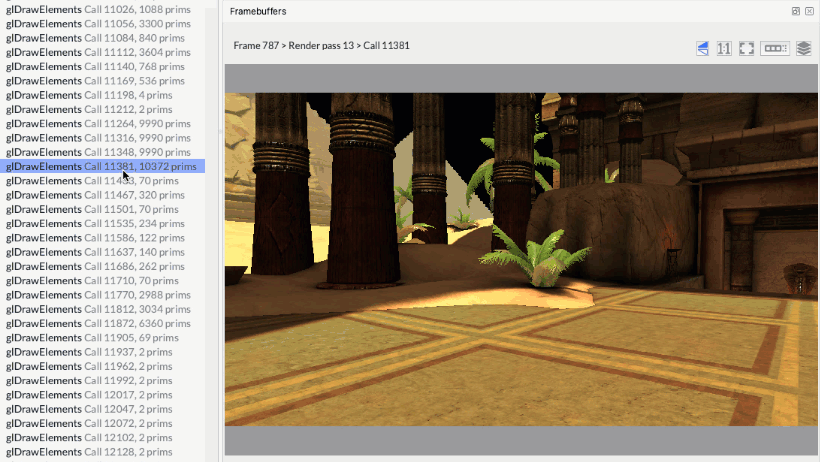Fit framebuffer image to view
Screen dimensions: 820x462
click(x=746, y=49)
